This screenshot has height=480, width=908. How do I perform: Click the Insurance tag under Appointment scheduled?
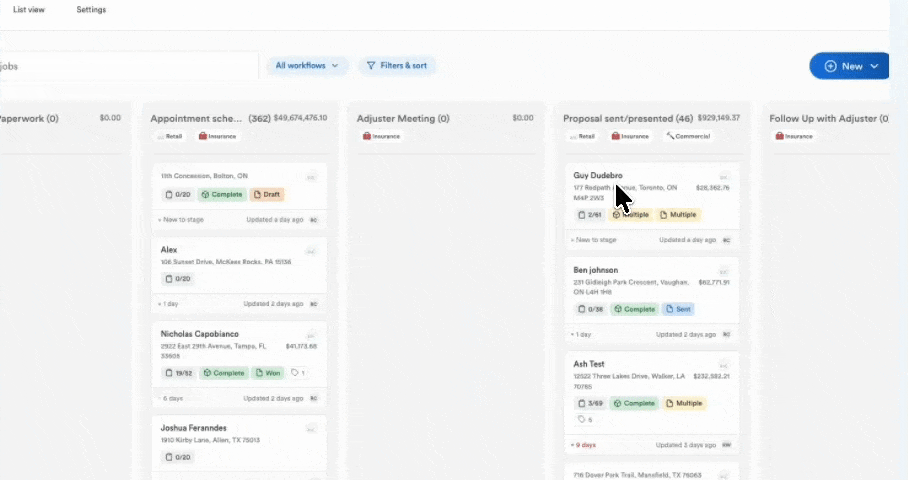217,136
